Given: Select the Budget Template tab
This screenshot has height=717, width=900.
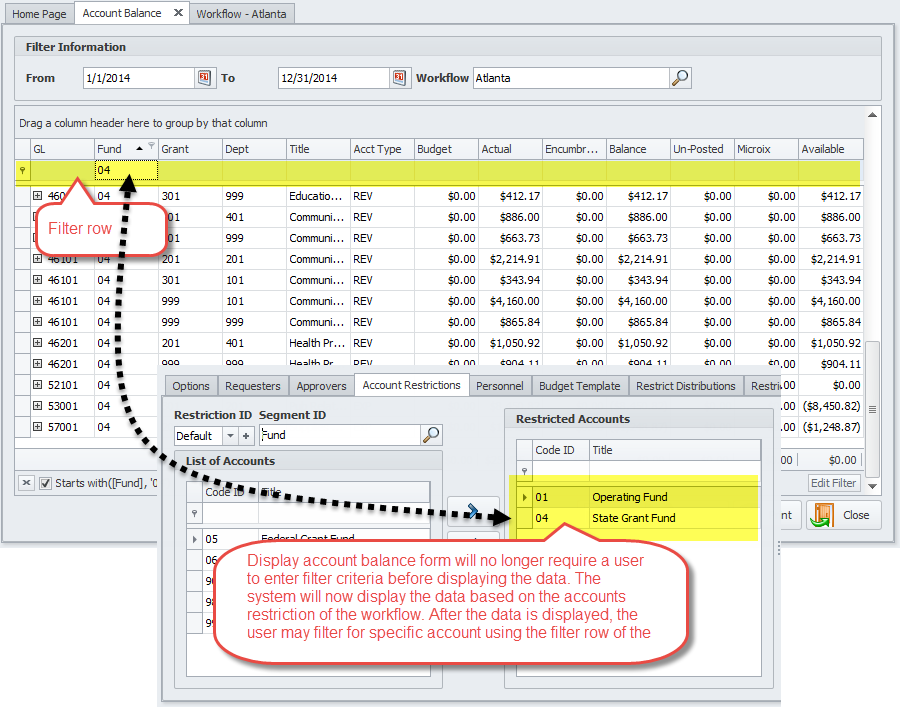Looking at the screenshot, I should [579, 386].
